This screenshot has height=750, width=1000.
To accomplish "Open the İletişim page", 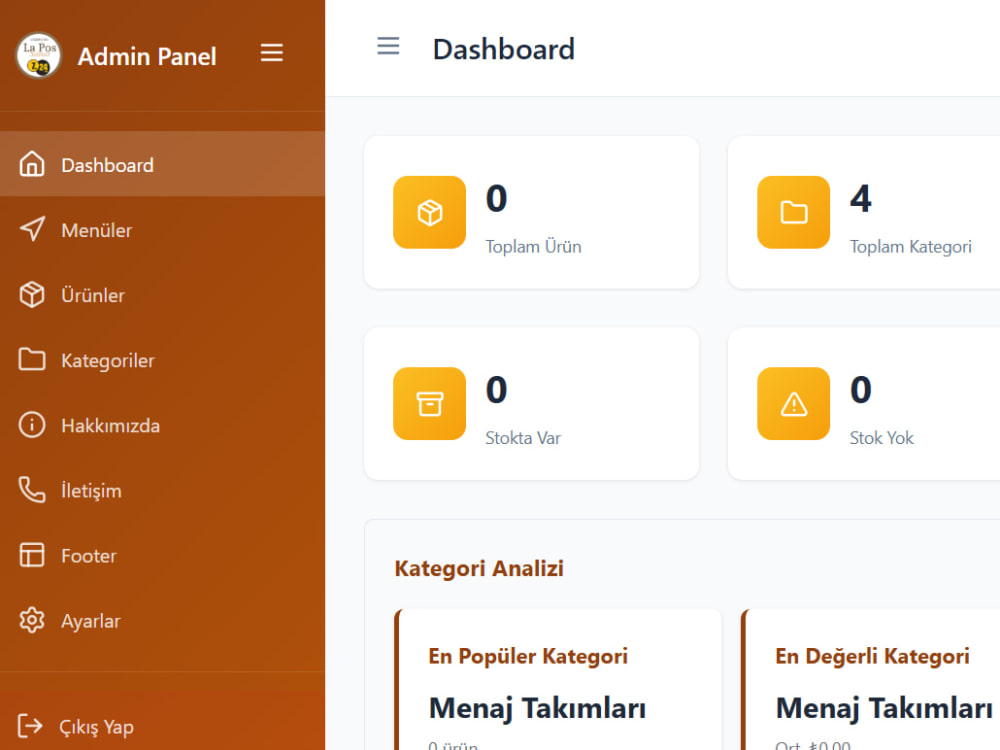I will pos(162,490).
